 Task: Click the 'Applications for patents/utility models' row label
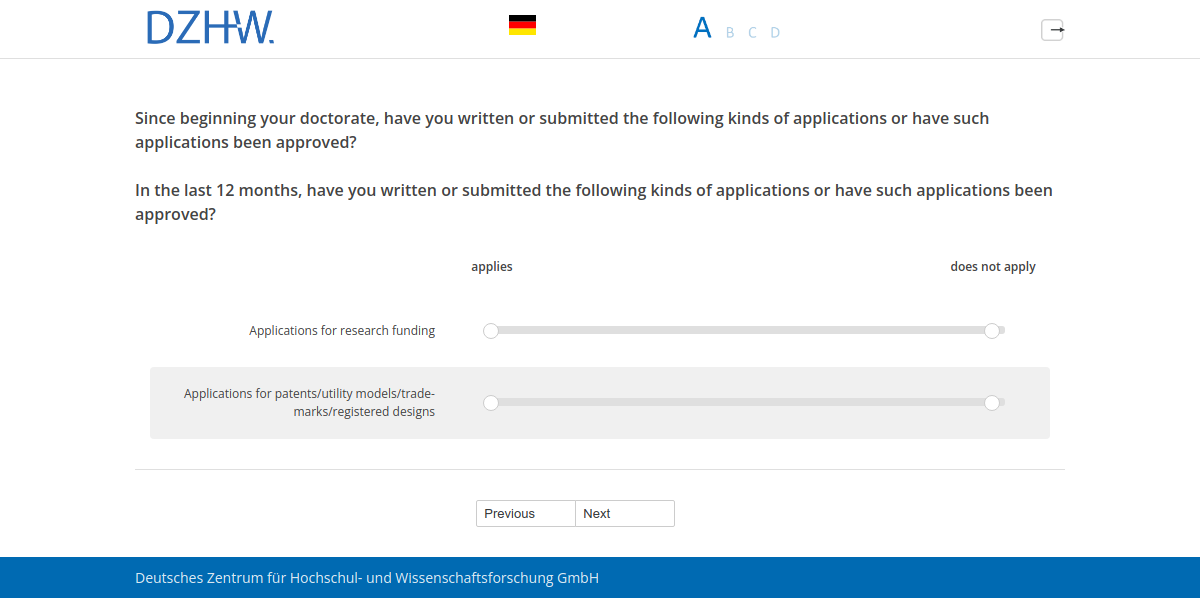coord(310,402)
